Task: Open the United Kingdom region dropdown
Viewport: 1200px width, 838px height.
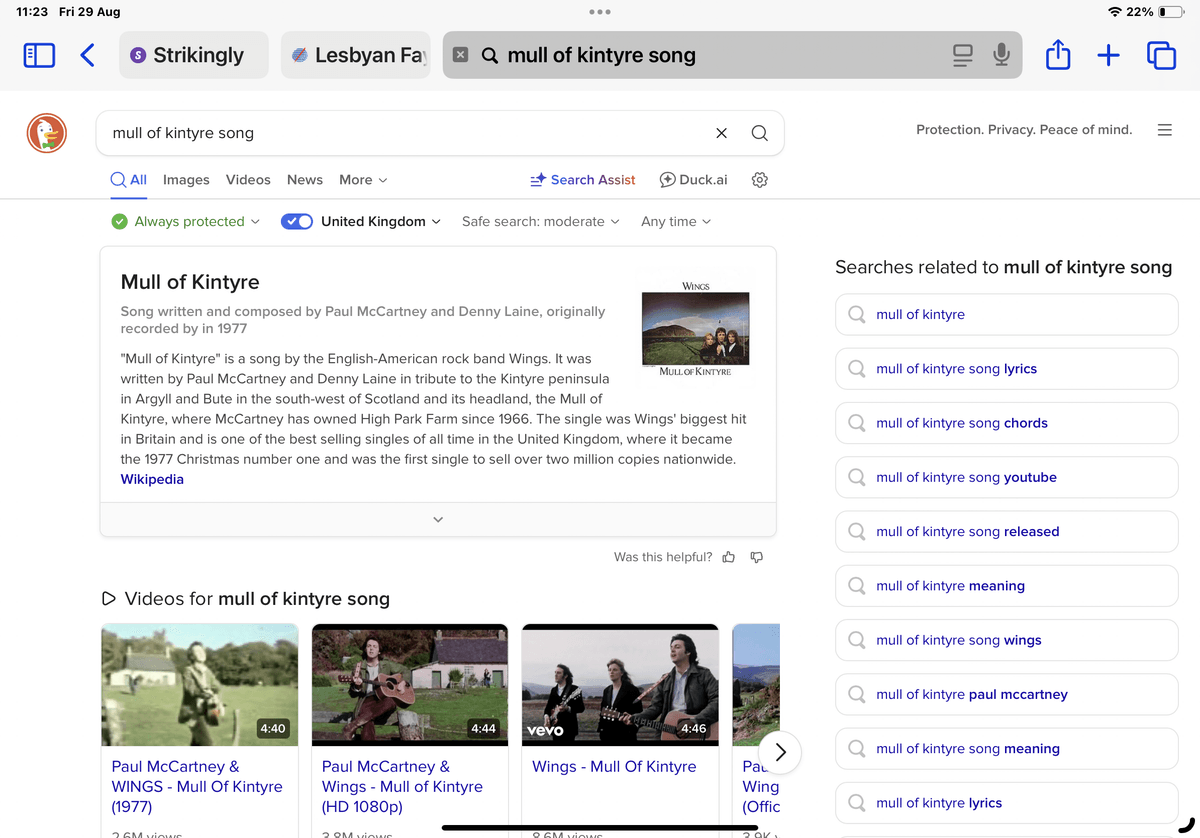Action: click(x=381, y=222)
